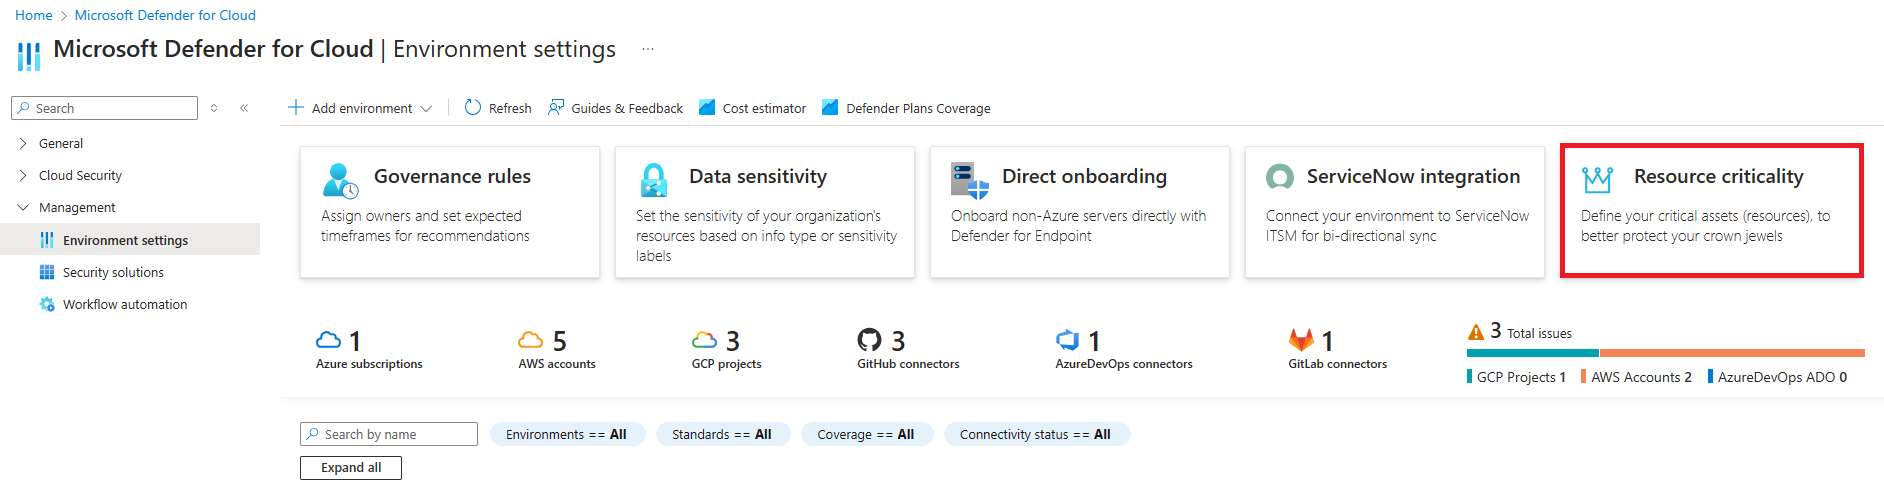This screenshot has width=1884, height=502.
Task: Click the Data sensitivity lock icon
Action: coord(654,181)
